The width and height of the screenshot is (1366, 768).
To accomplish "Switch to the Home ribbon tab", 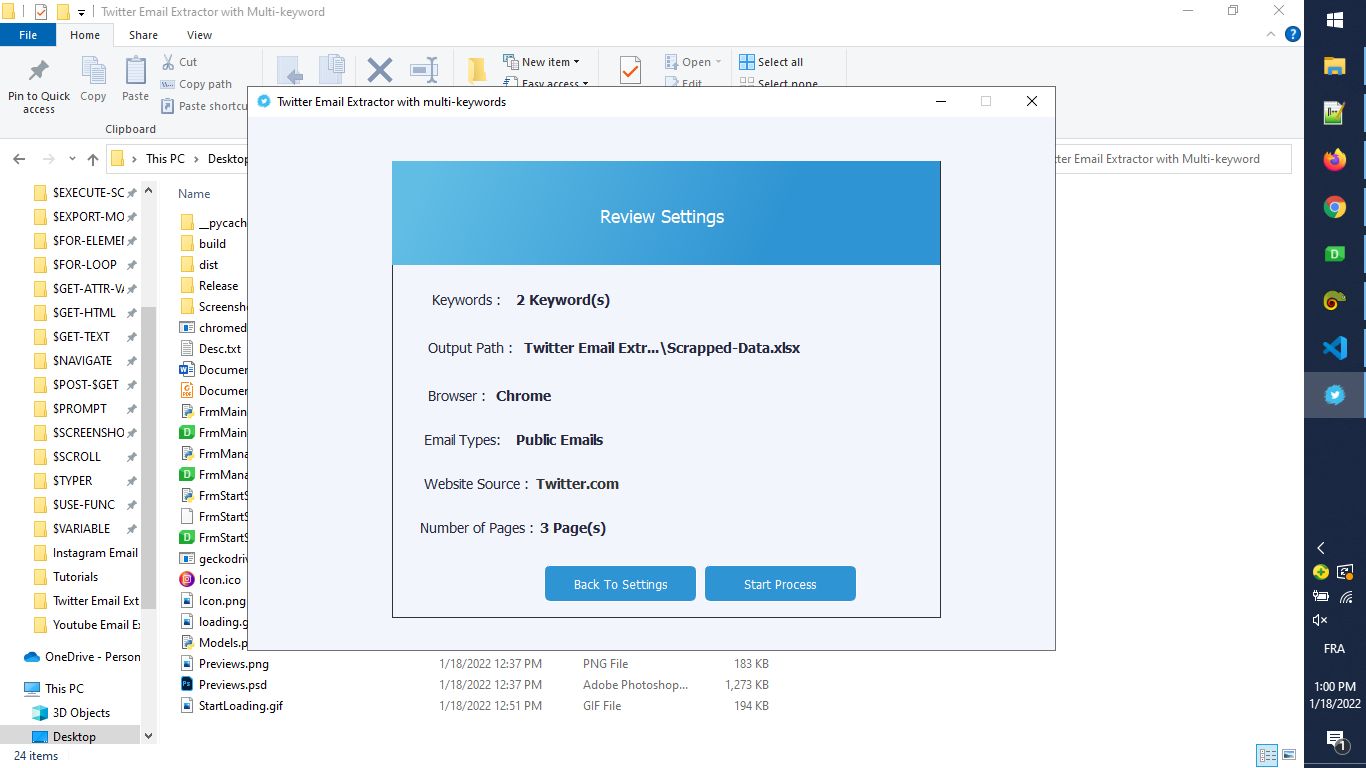I will (85, 35).
